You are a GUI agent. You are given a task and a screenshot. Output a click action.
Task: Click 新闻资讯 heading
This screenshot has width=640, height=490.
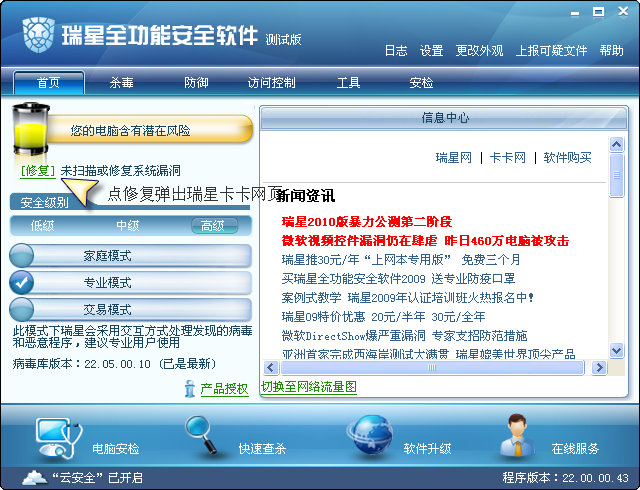306,196
